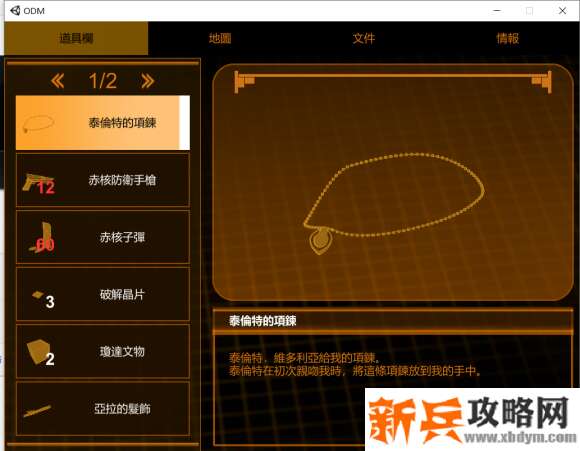580x451 pixels.
Task: Click the ammo icon showing 60
Action: coord(42,238)
